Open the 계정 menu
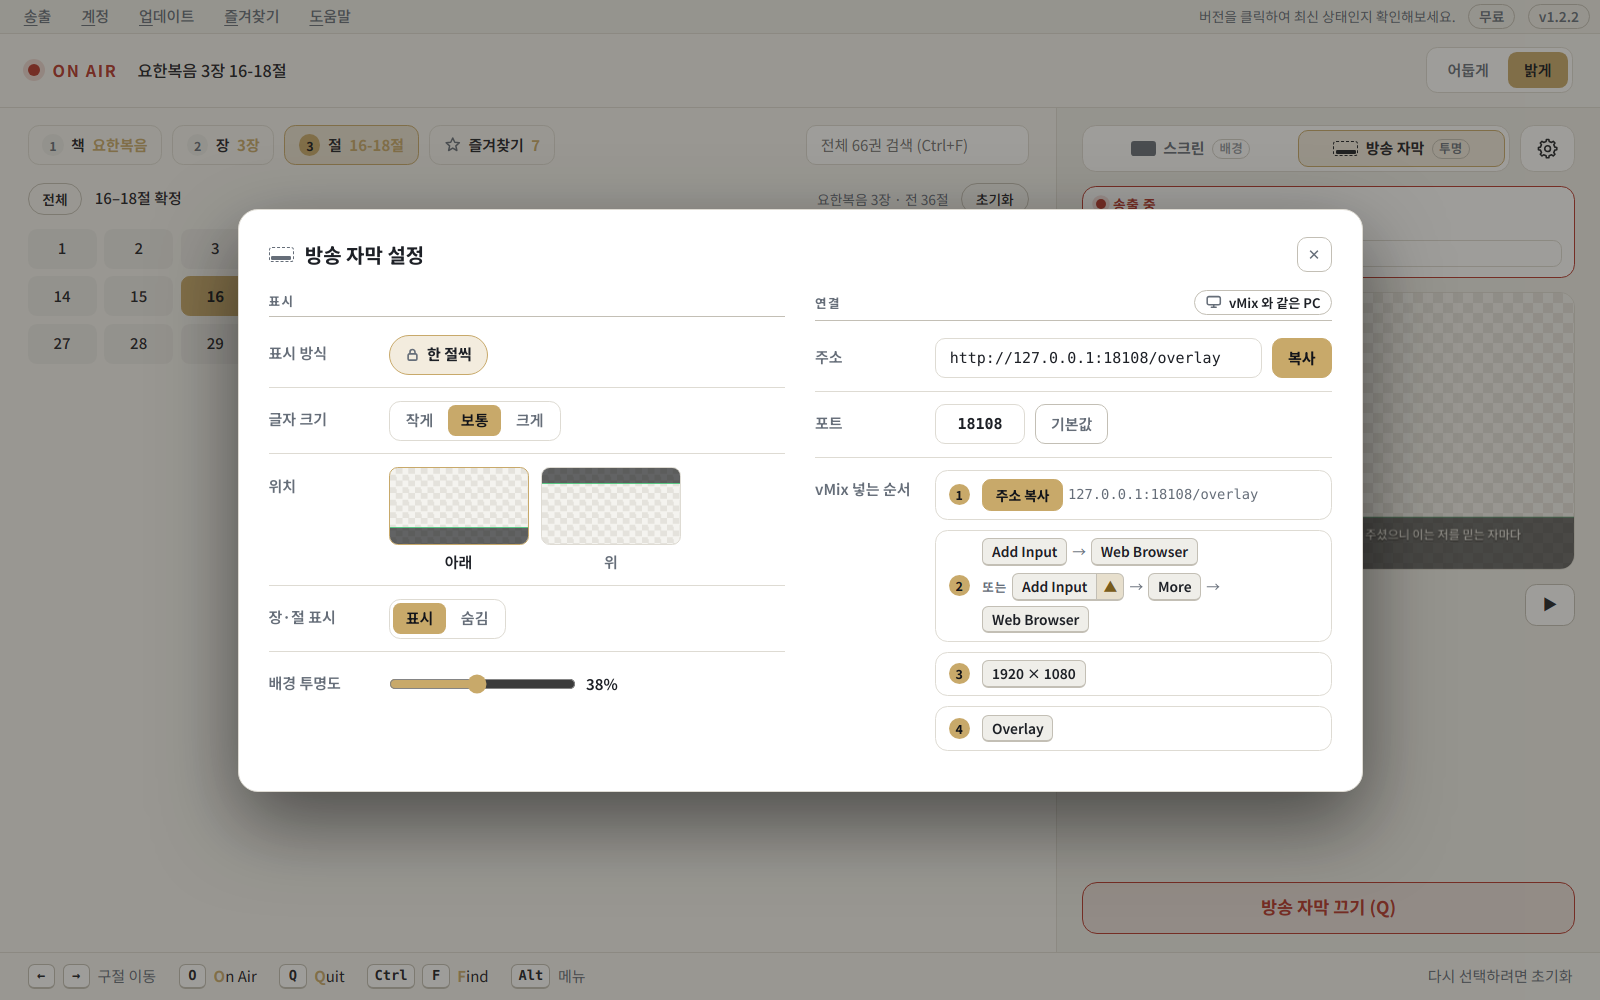This screenshot has height=1000, width=1600. [95, 17]
